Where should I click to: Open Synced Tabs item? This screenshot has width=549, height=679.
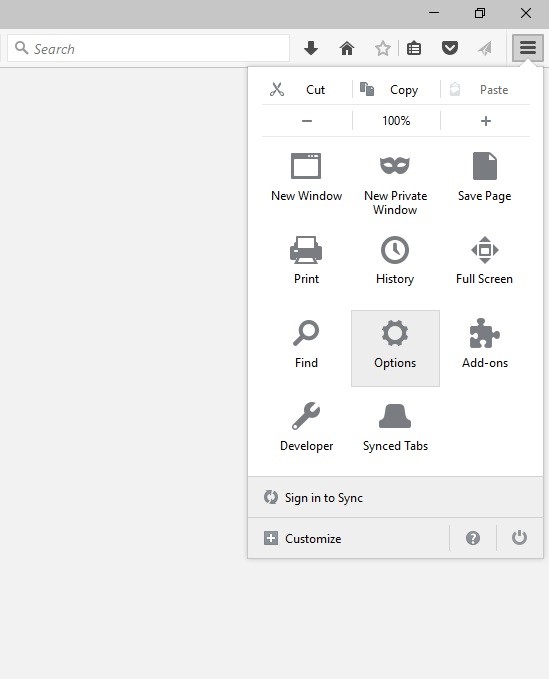click(395, 428)
